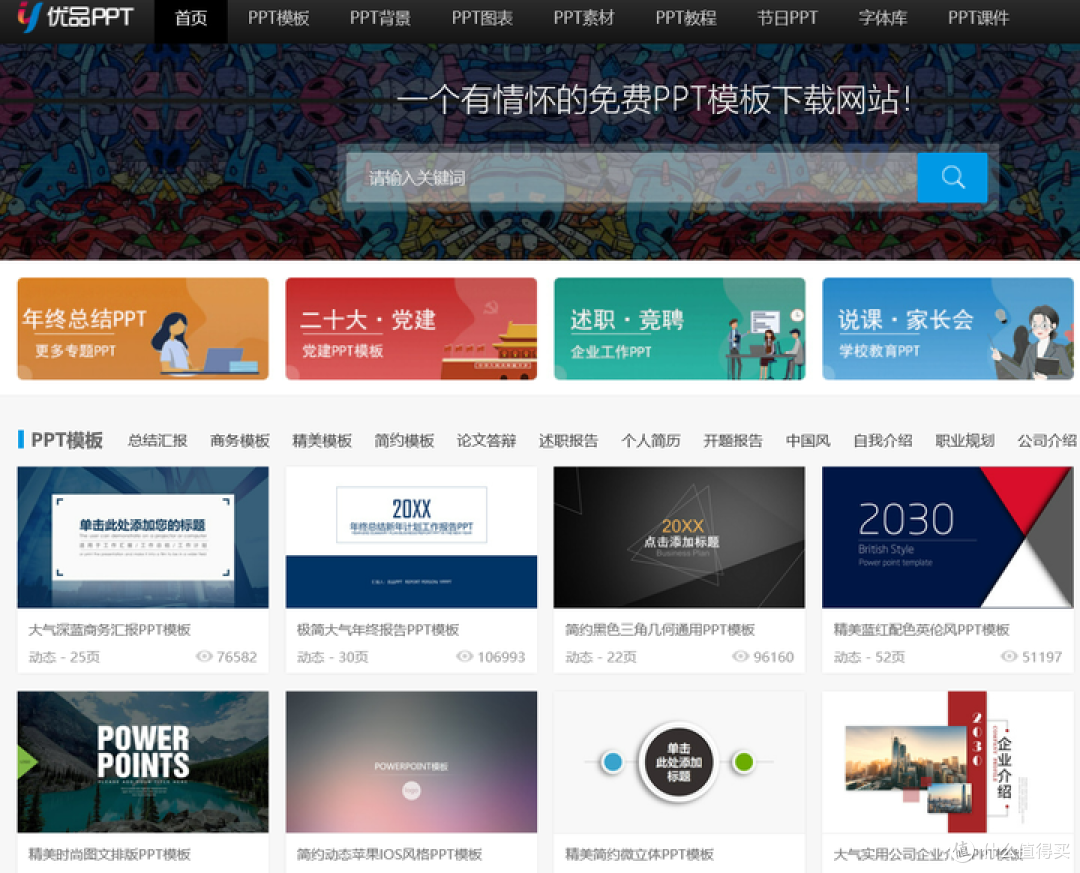Click the eye icon beside 51197
The width and height of the screenshot is (1080, 873).
1009,657
